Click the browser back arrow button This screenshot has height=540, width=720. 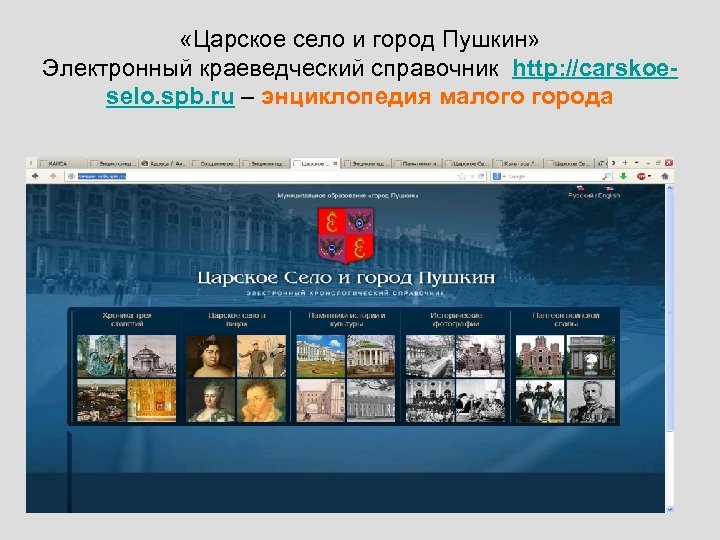[x=35, y=176]
